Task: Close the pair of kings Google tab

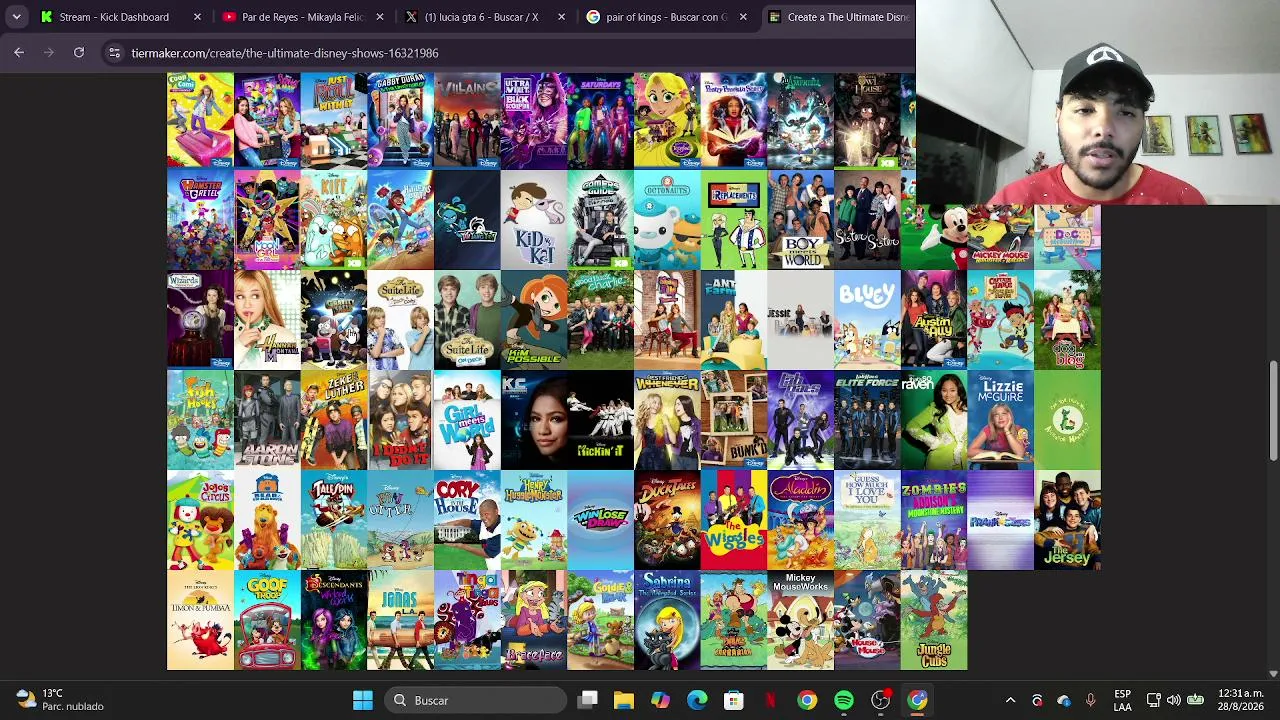Action: pyautogui.click(x=743, y=17)
